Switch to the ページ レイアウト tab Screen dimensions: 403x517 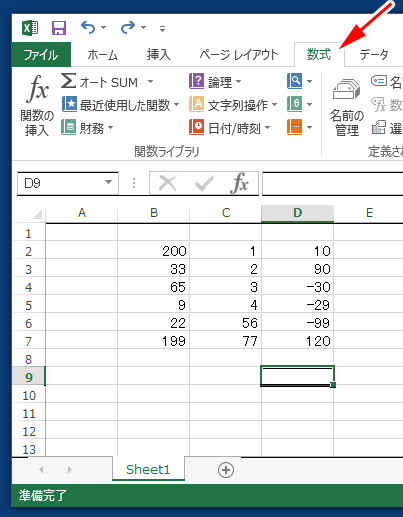239,55
